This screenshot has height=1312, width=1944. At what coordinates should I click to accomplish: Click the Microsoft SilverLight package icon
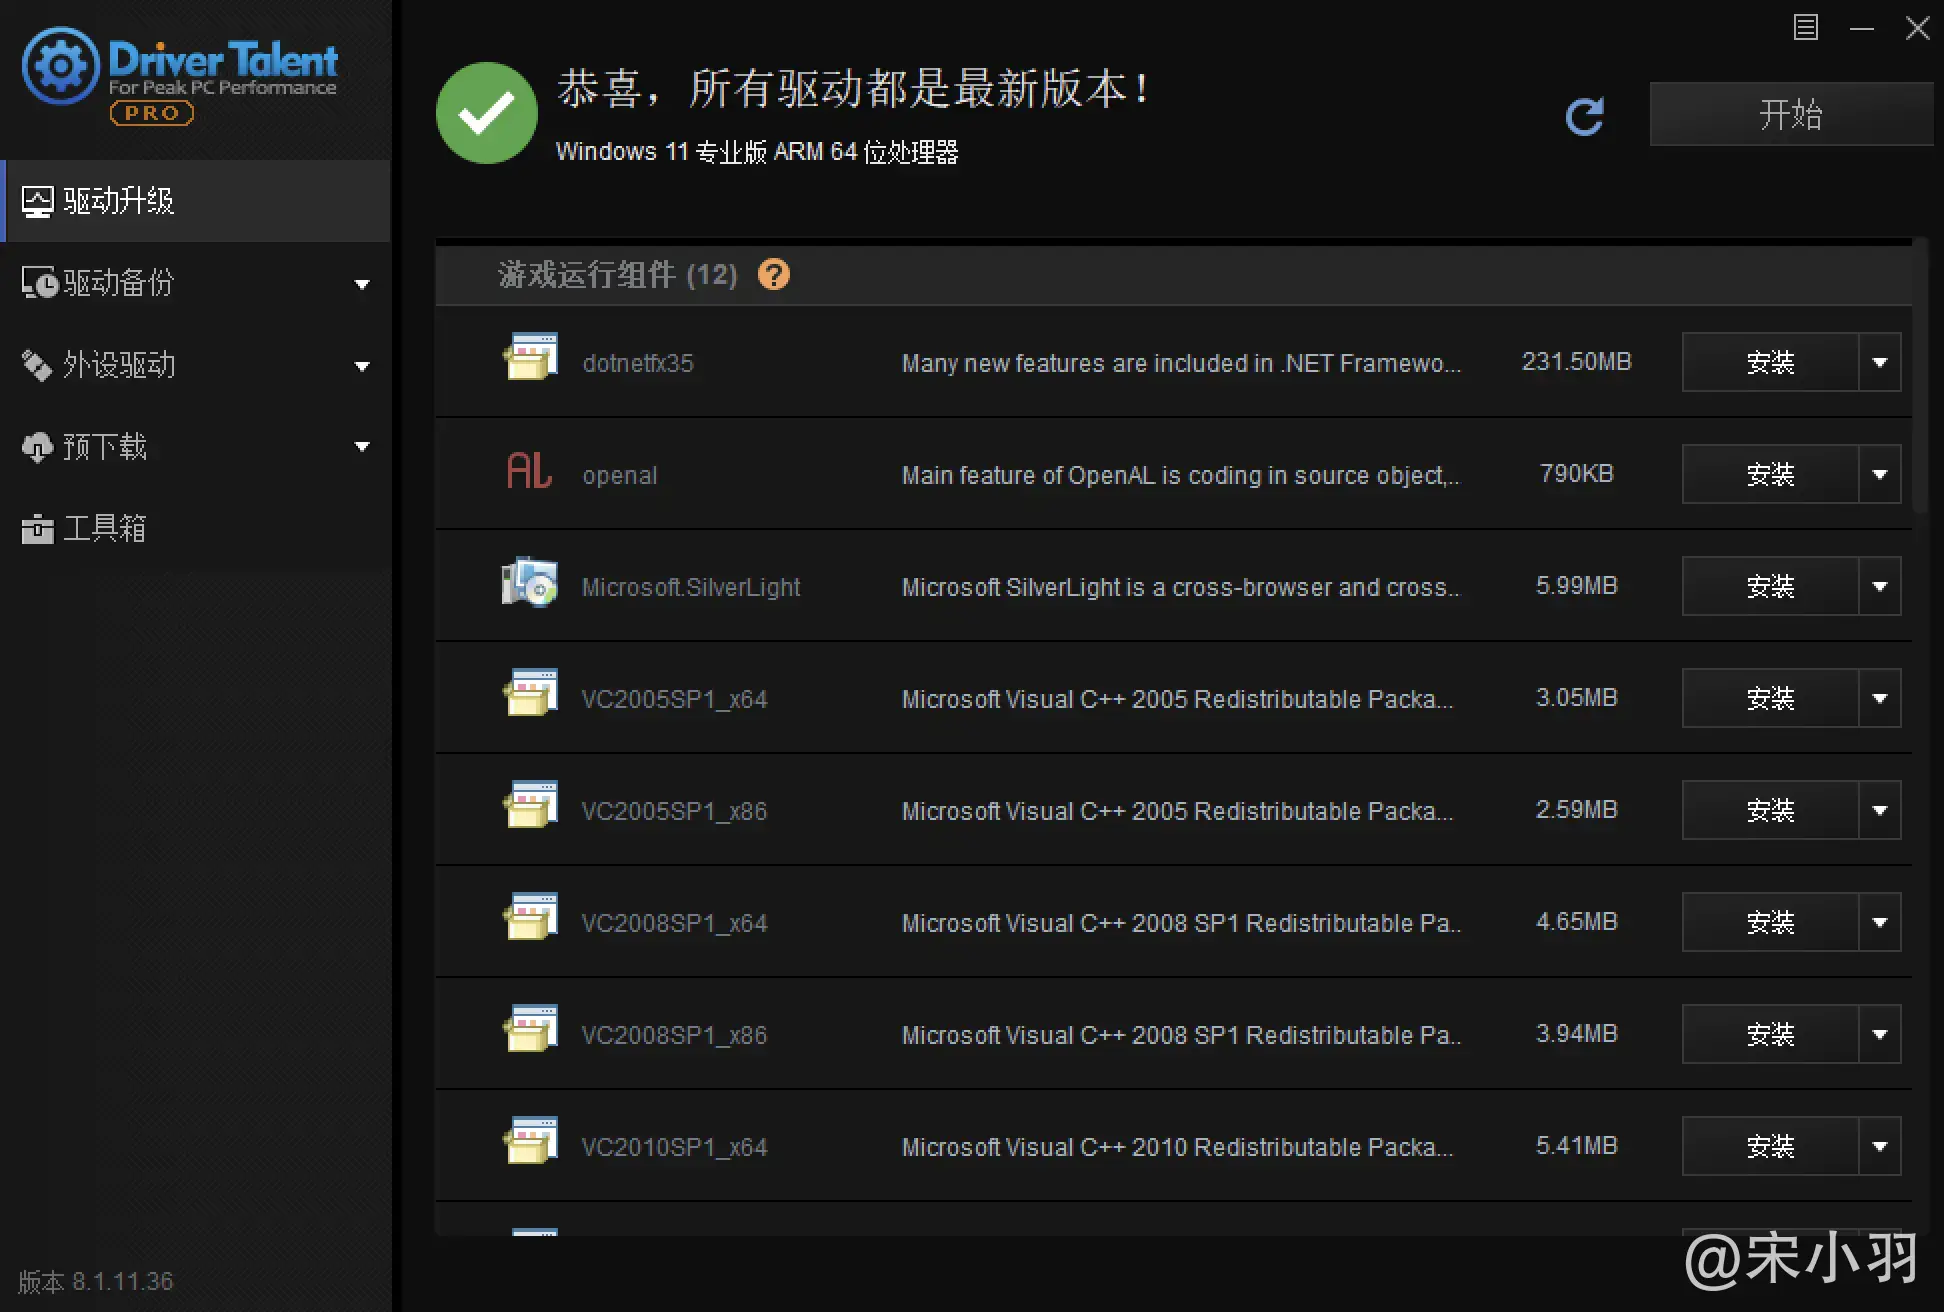coord(529,583)
